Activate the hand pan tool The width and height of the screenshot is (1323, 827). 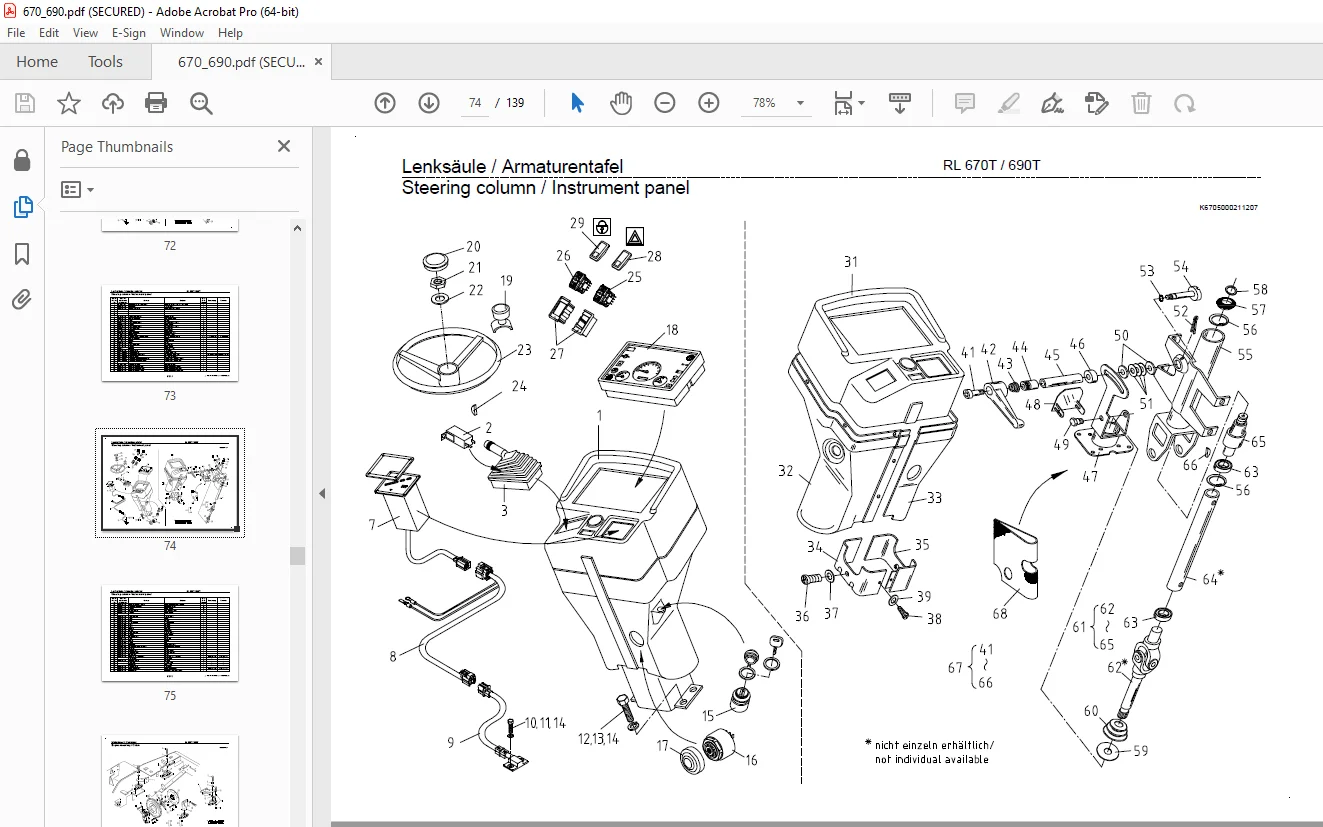[x=621, y=103]
